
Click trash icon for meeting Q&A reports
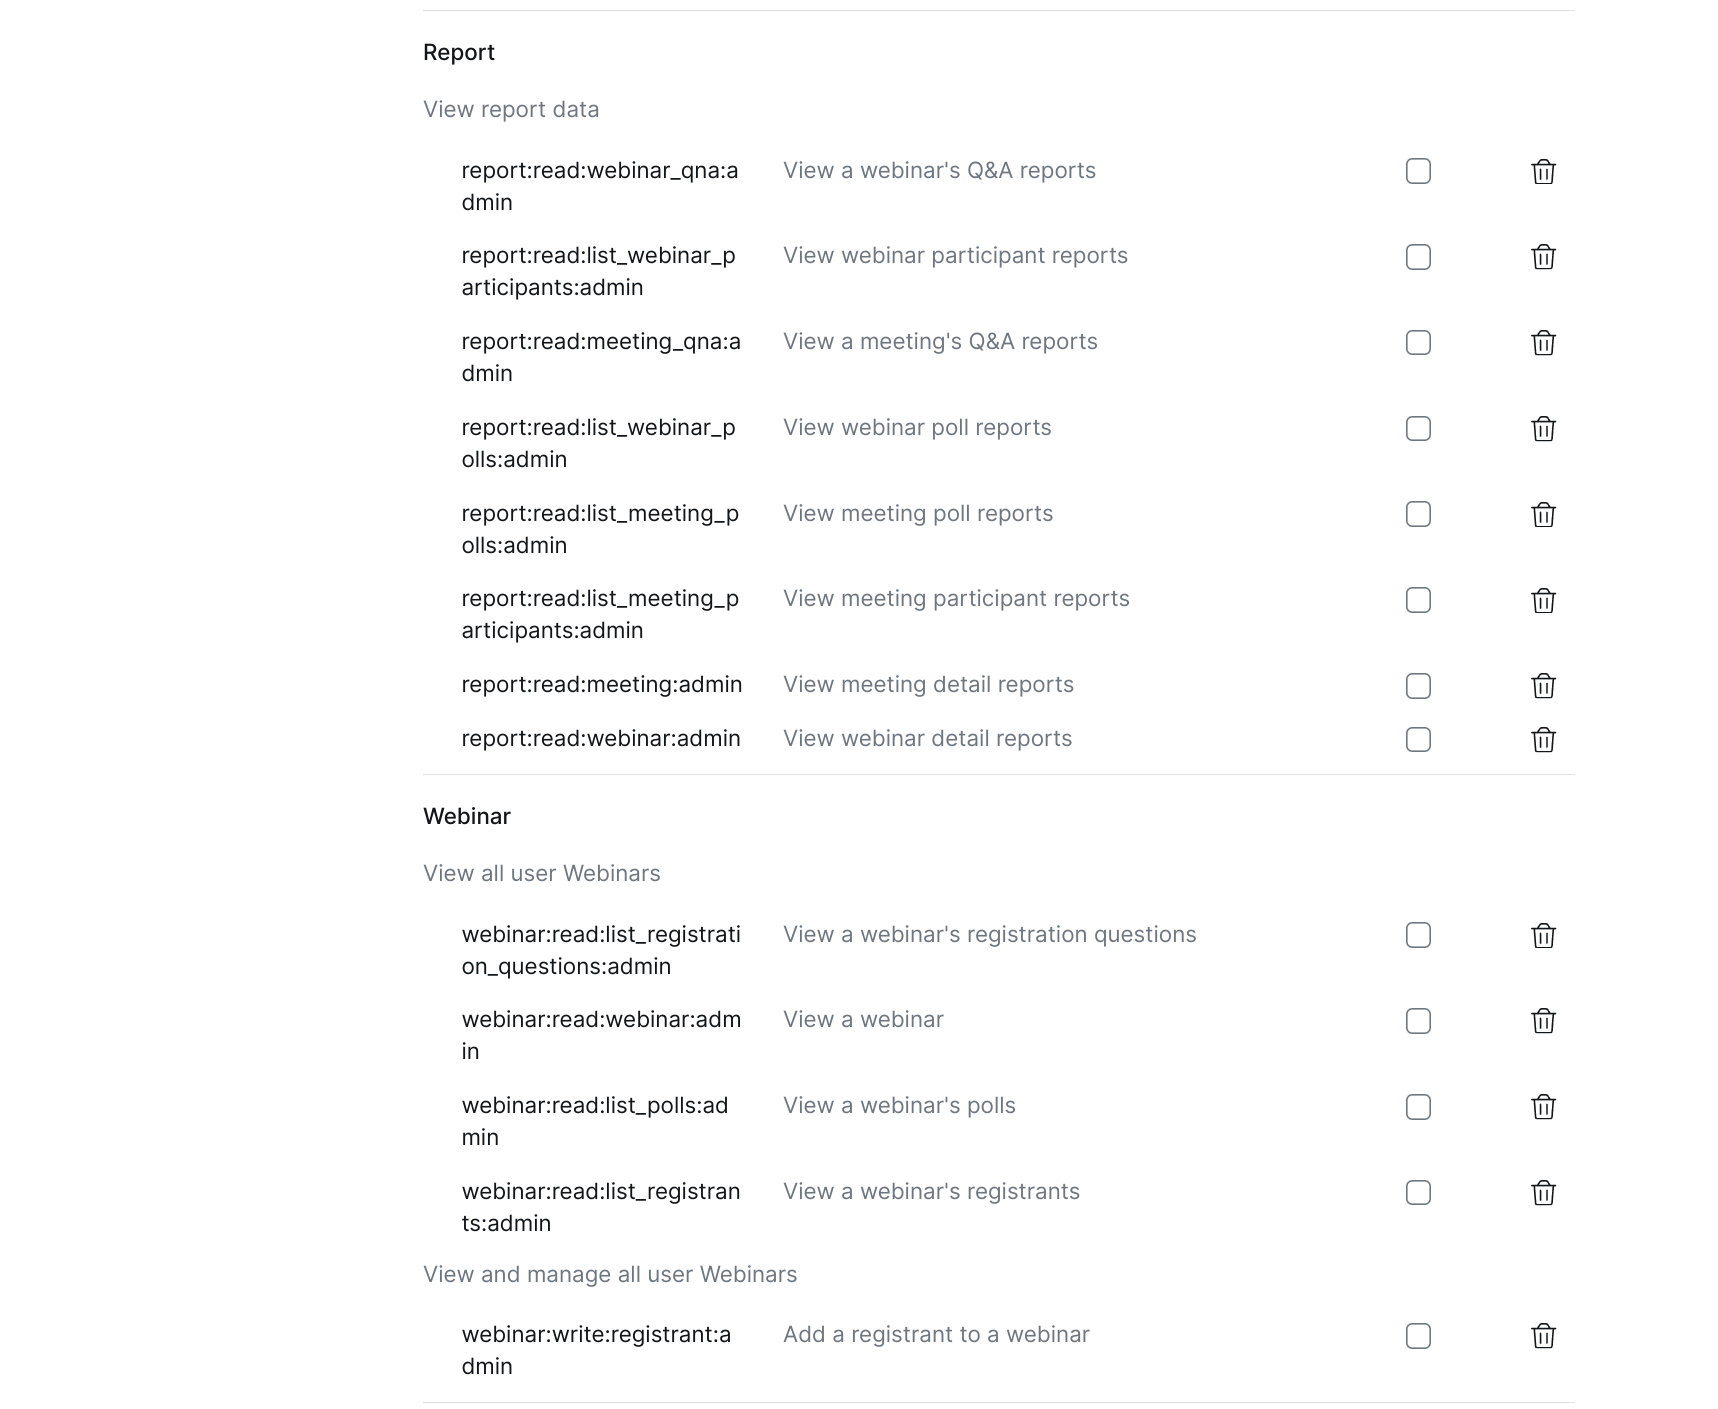pos(1543,343)
